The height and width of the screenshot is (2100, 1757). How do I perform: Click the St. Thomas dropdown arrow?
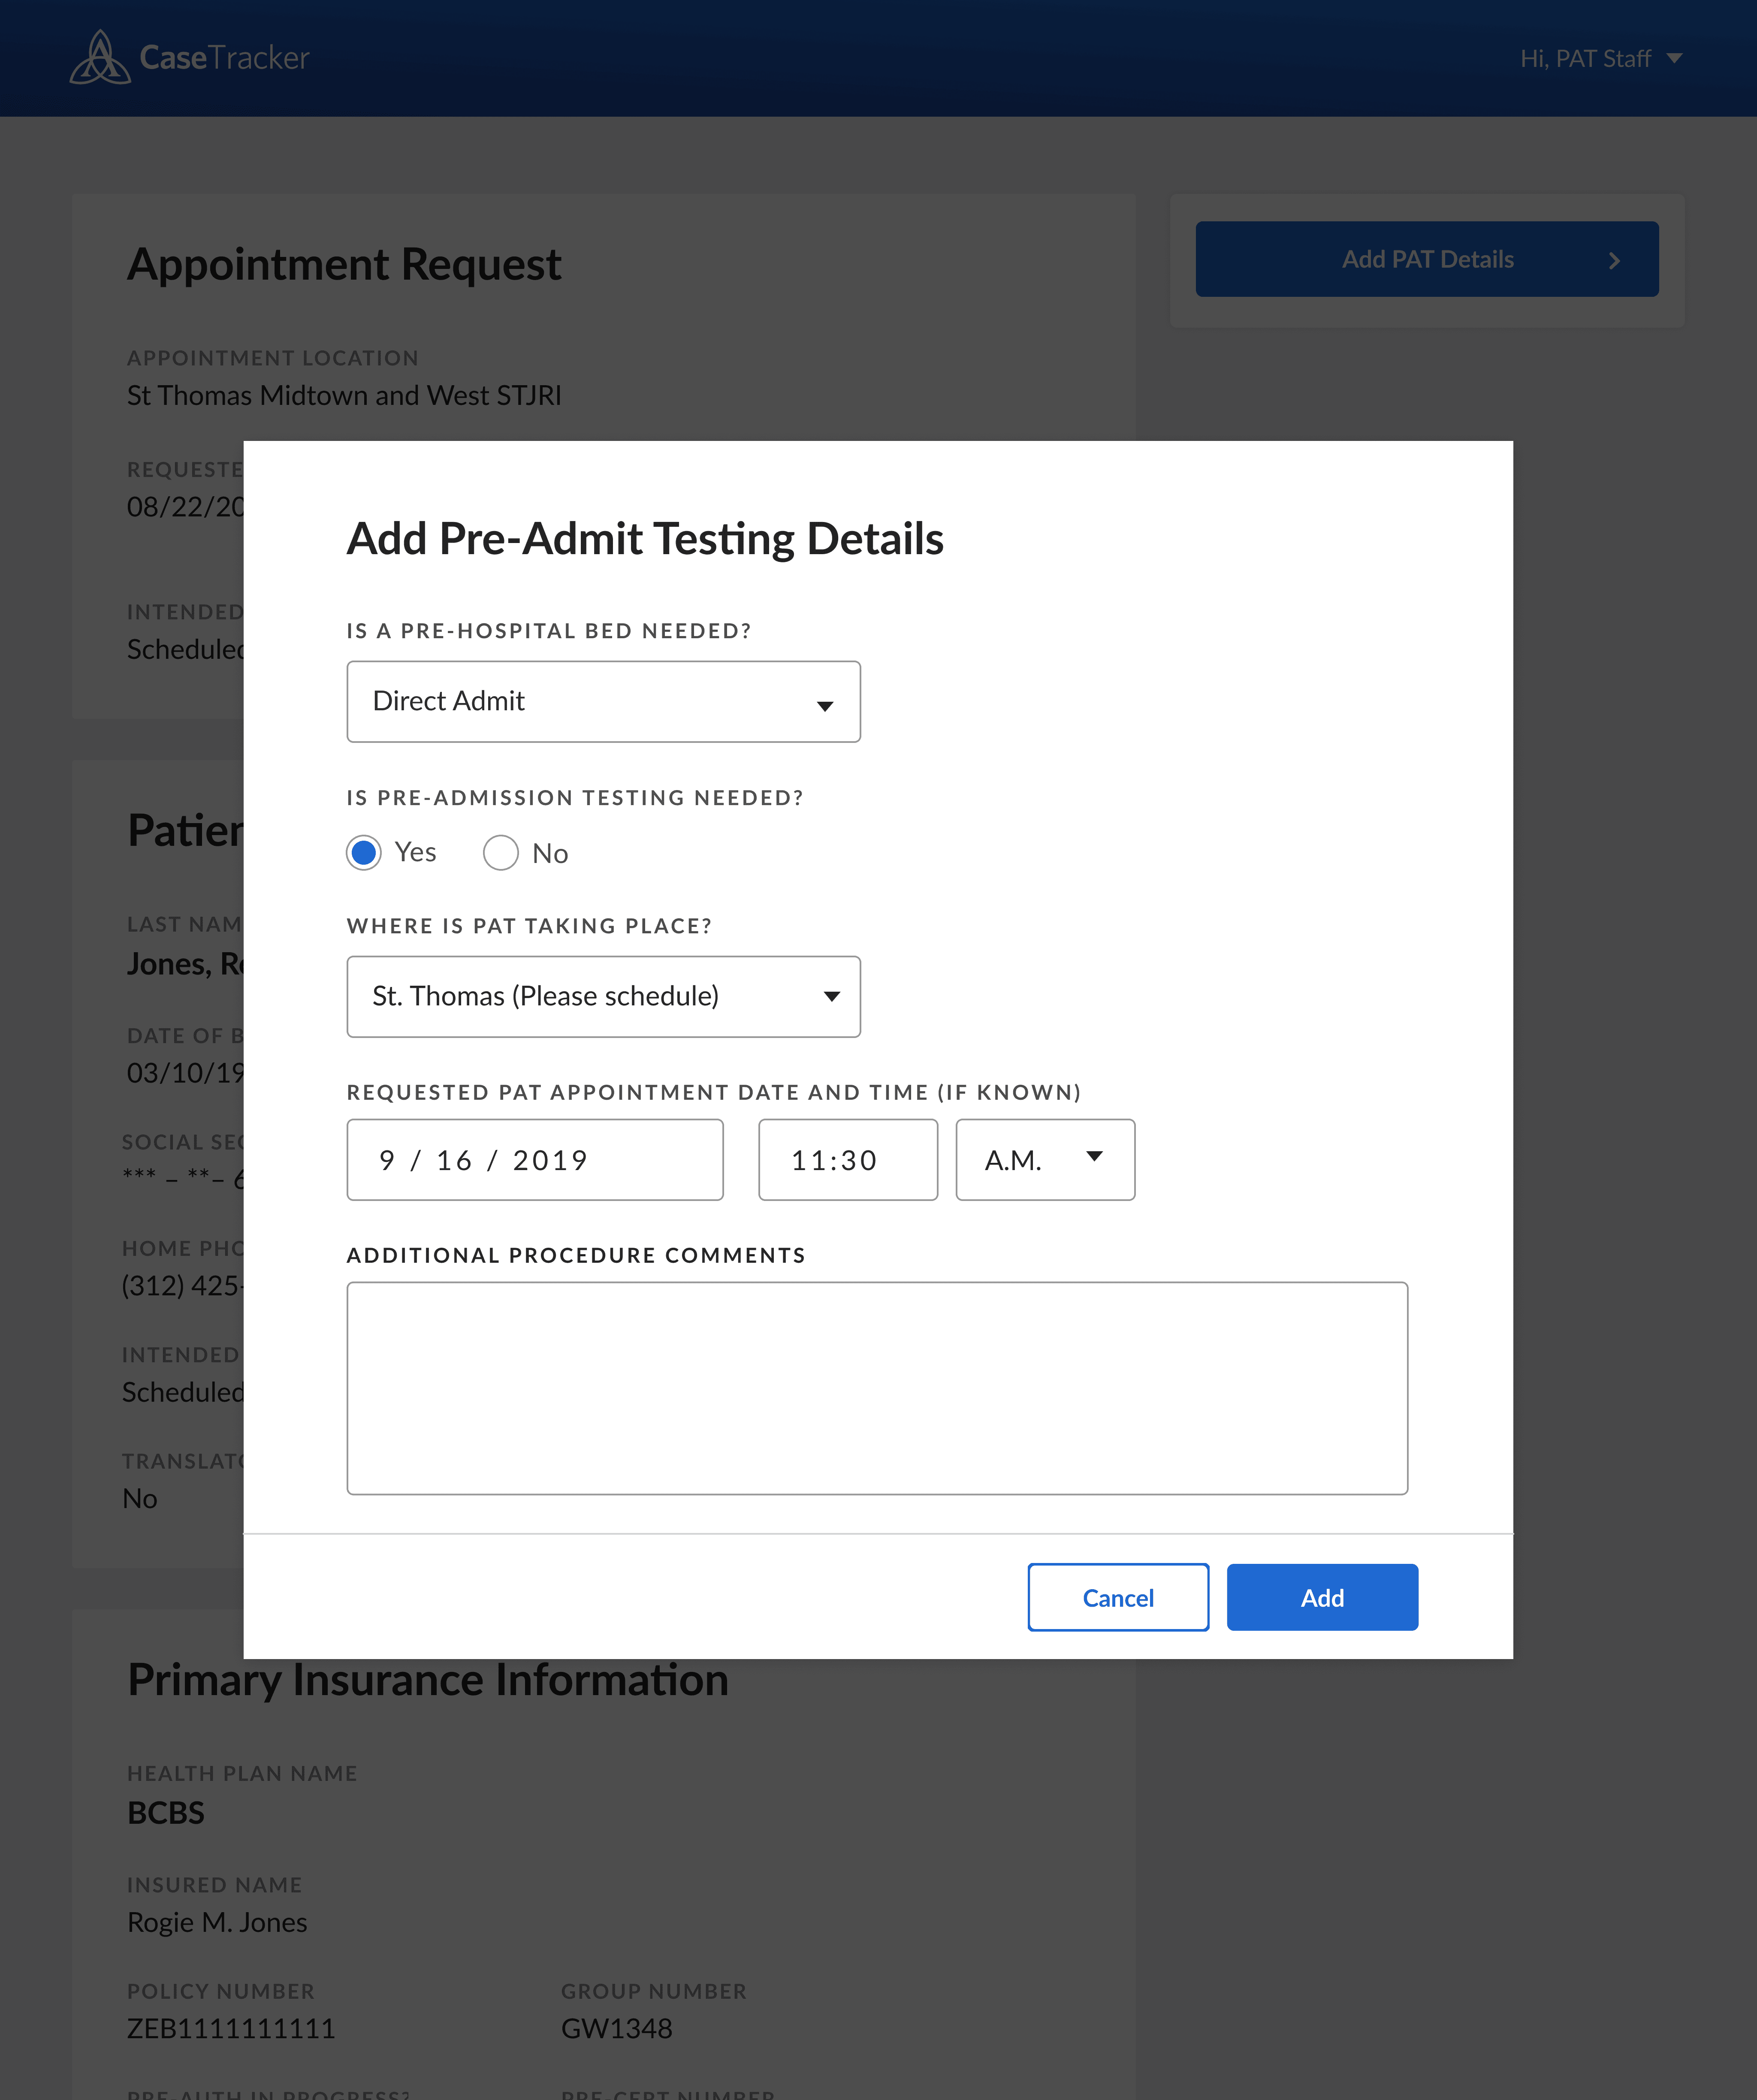tap(831, 996)
